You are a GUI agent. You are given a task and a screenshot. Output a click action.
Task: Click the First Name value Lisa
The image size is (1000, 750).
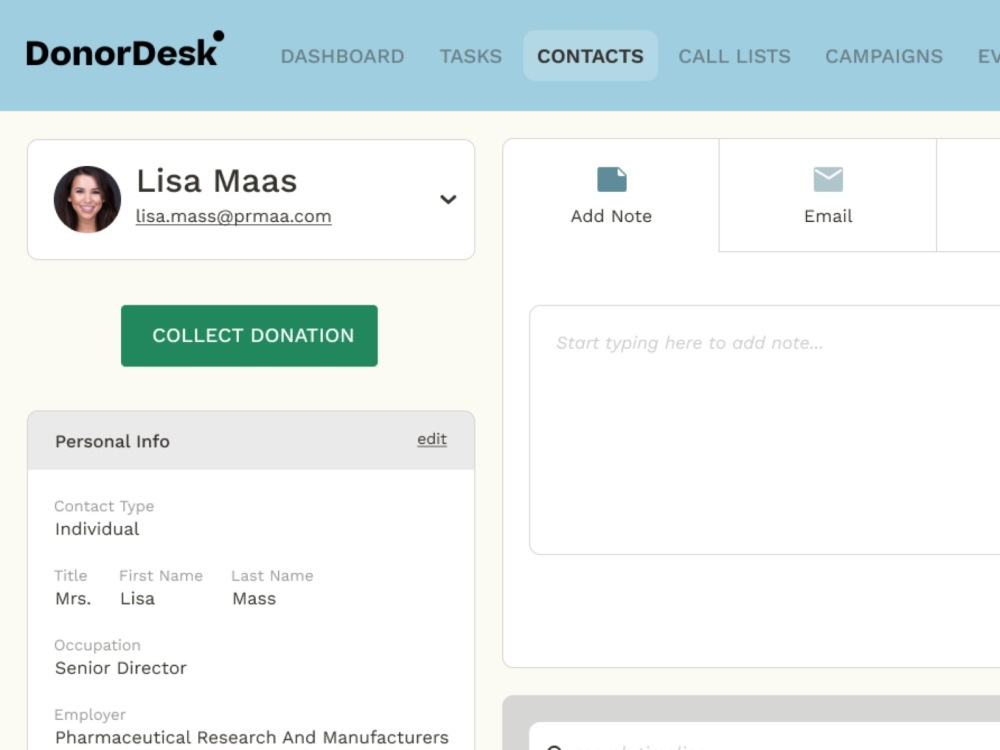point(137,598)
